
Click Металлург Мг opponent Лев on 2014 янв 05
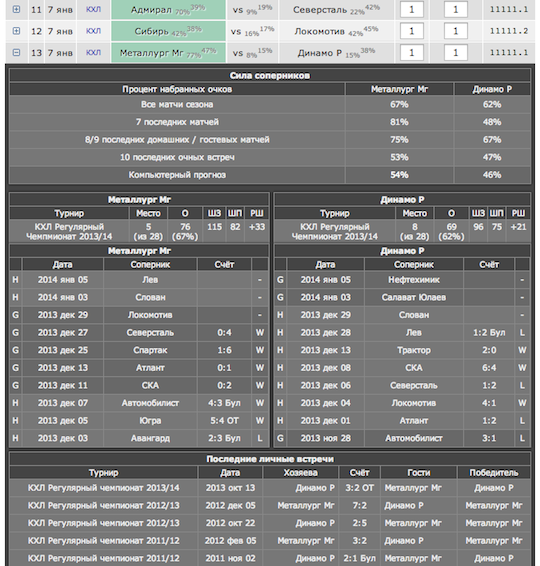[x=150, y=280]
